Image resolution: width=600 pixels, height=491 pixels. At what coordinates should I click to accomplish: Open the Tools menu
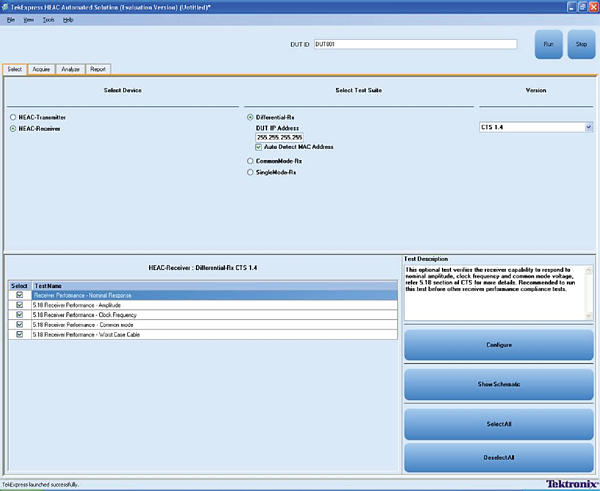(48, 19)
